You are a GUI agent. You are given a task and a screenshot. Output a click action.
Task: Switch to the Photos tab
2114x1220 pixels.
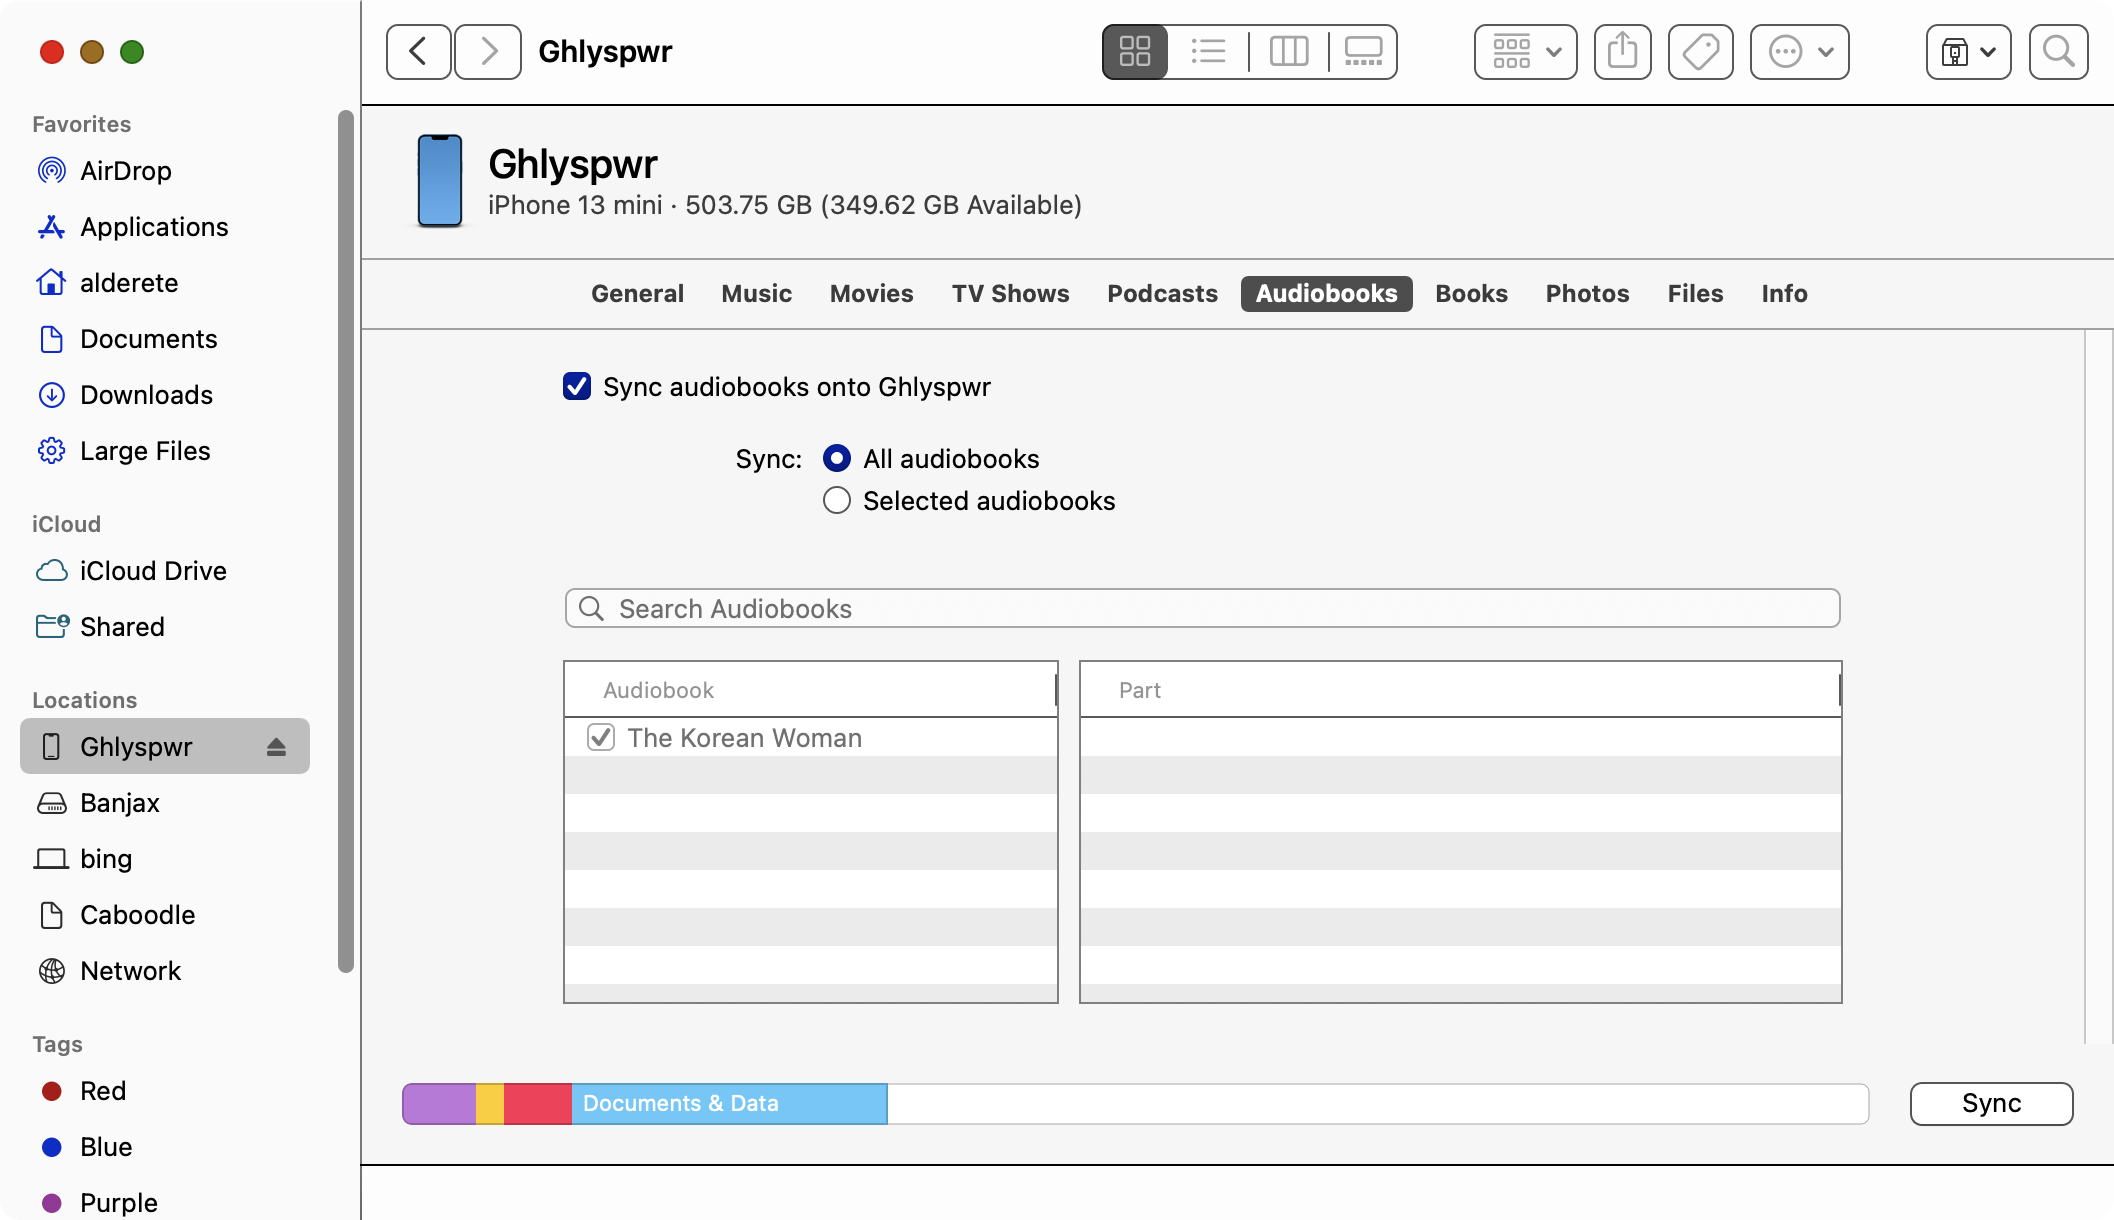pyautogui.click(x=1587, y=294)
